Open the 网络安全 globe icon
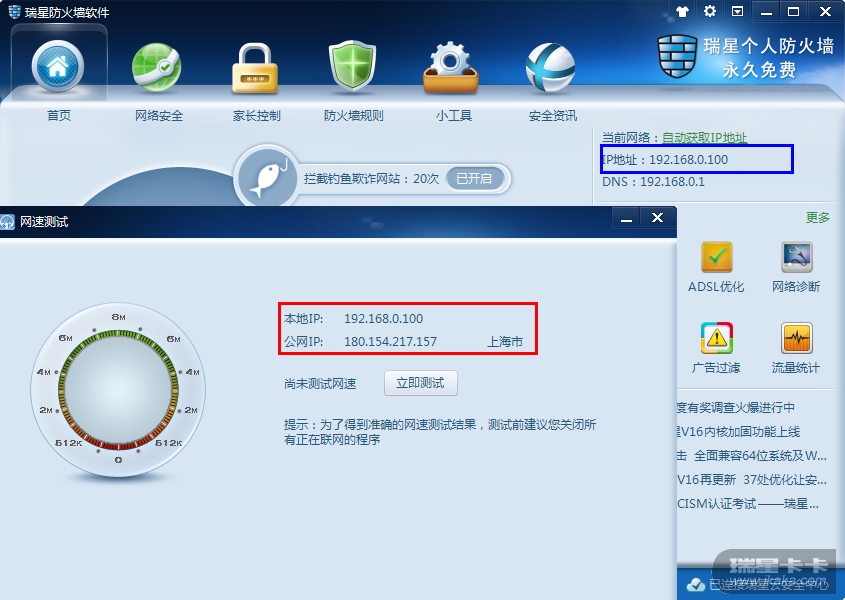 [157, 68]
